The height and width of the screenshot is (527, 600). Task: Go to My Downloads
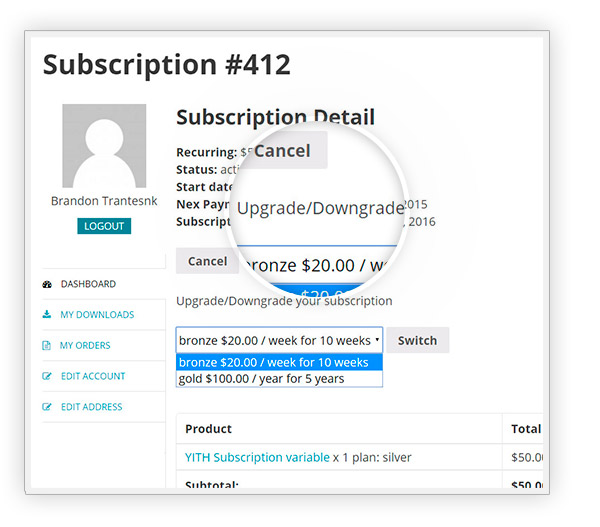(x=97, y=315)
